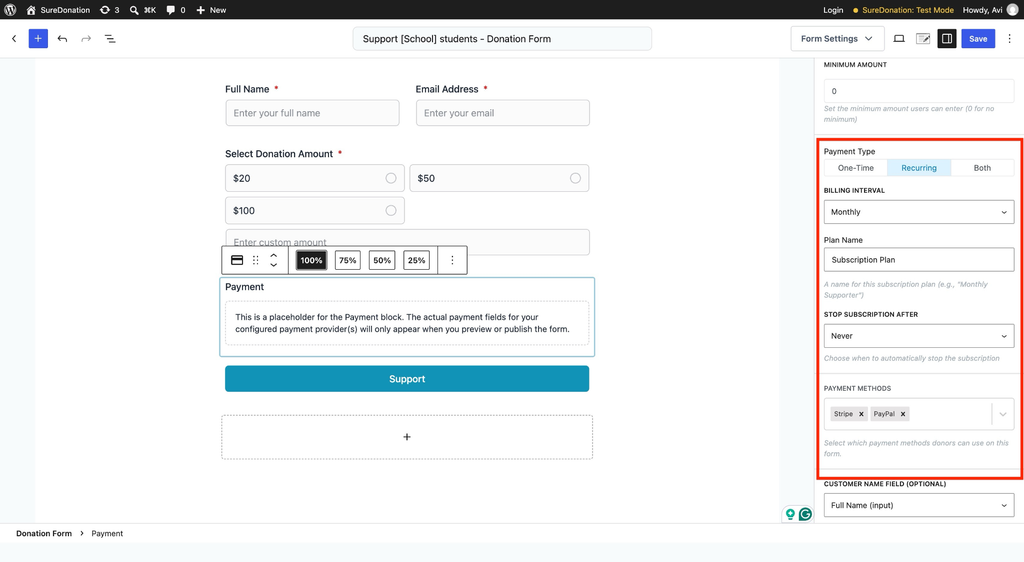Image resolution: width=1024 pixels, height=562 pixels.
Task: Click the Select Donation Amount label
Action: point(279,154)
